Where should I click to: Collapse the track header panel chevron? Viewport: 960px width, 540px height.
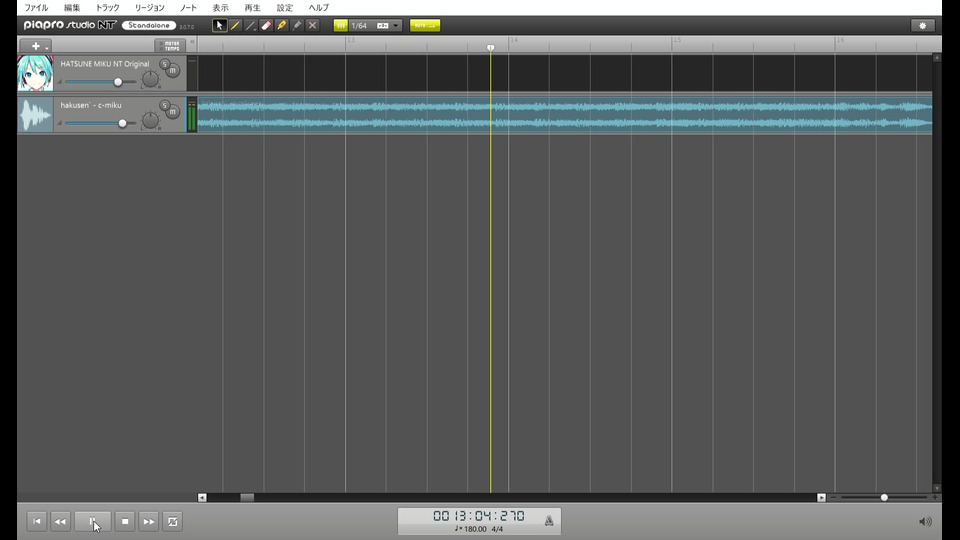(x=192, y=42)
